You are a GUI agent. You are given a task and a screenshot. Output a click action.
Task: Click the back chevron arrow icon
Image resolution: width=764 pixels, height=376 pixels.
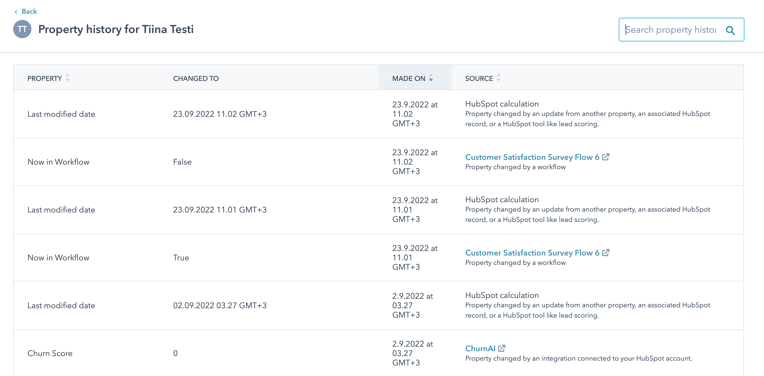(16, 11)
